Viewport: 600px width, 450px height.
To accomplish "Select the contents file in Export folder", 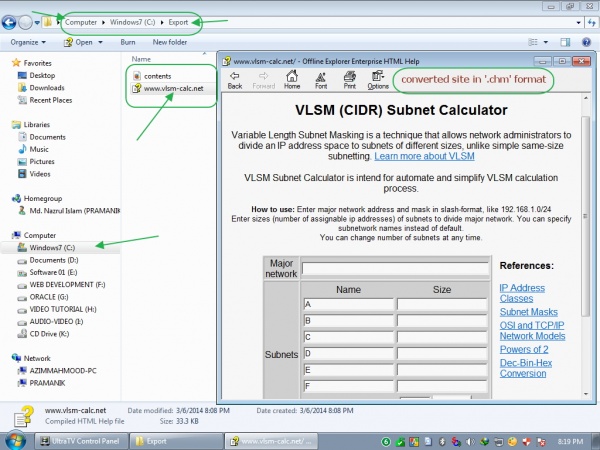I will click(158, 76).
